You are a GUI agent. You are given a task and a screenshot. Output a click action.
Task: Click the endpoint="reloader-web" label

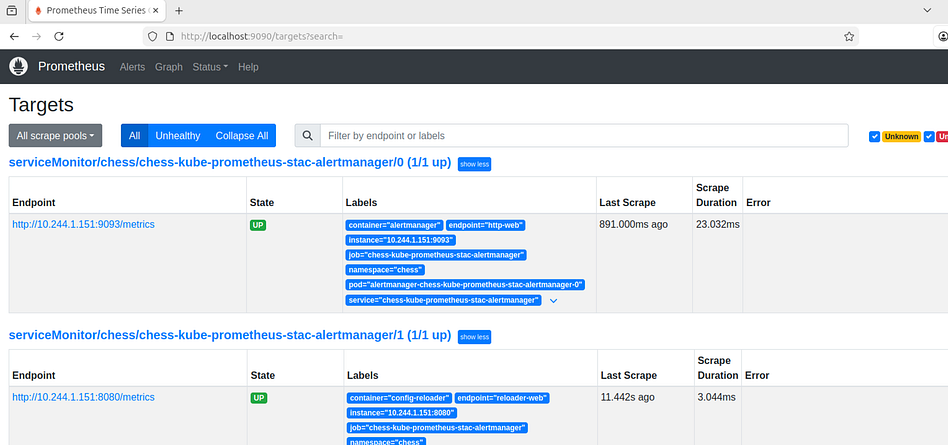coord(502,398)
